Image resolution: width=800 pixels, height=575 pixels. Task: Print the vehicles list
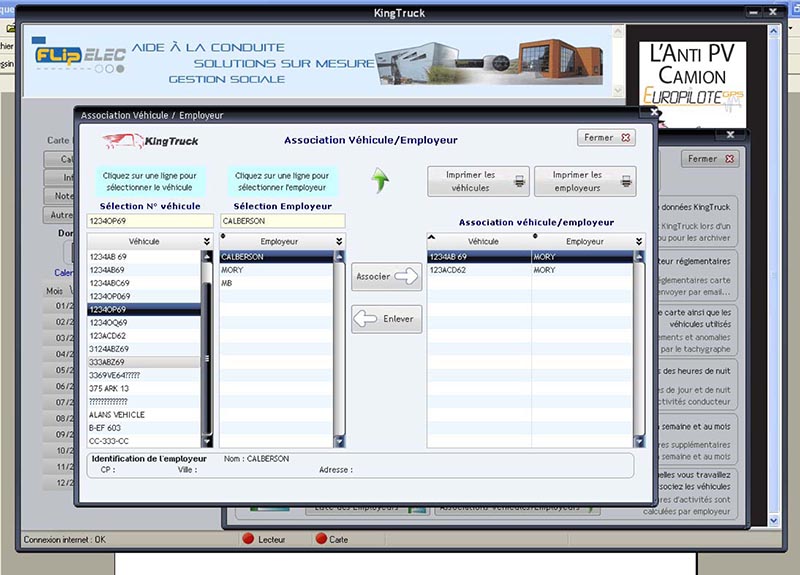click(478, 181)
